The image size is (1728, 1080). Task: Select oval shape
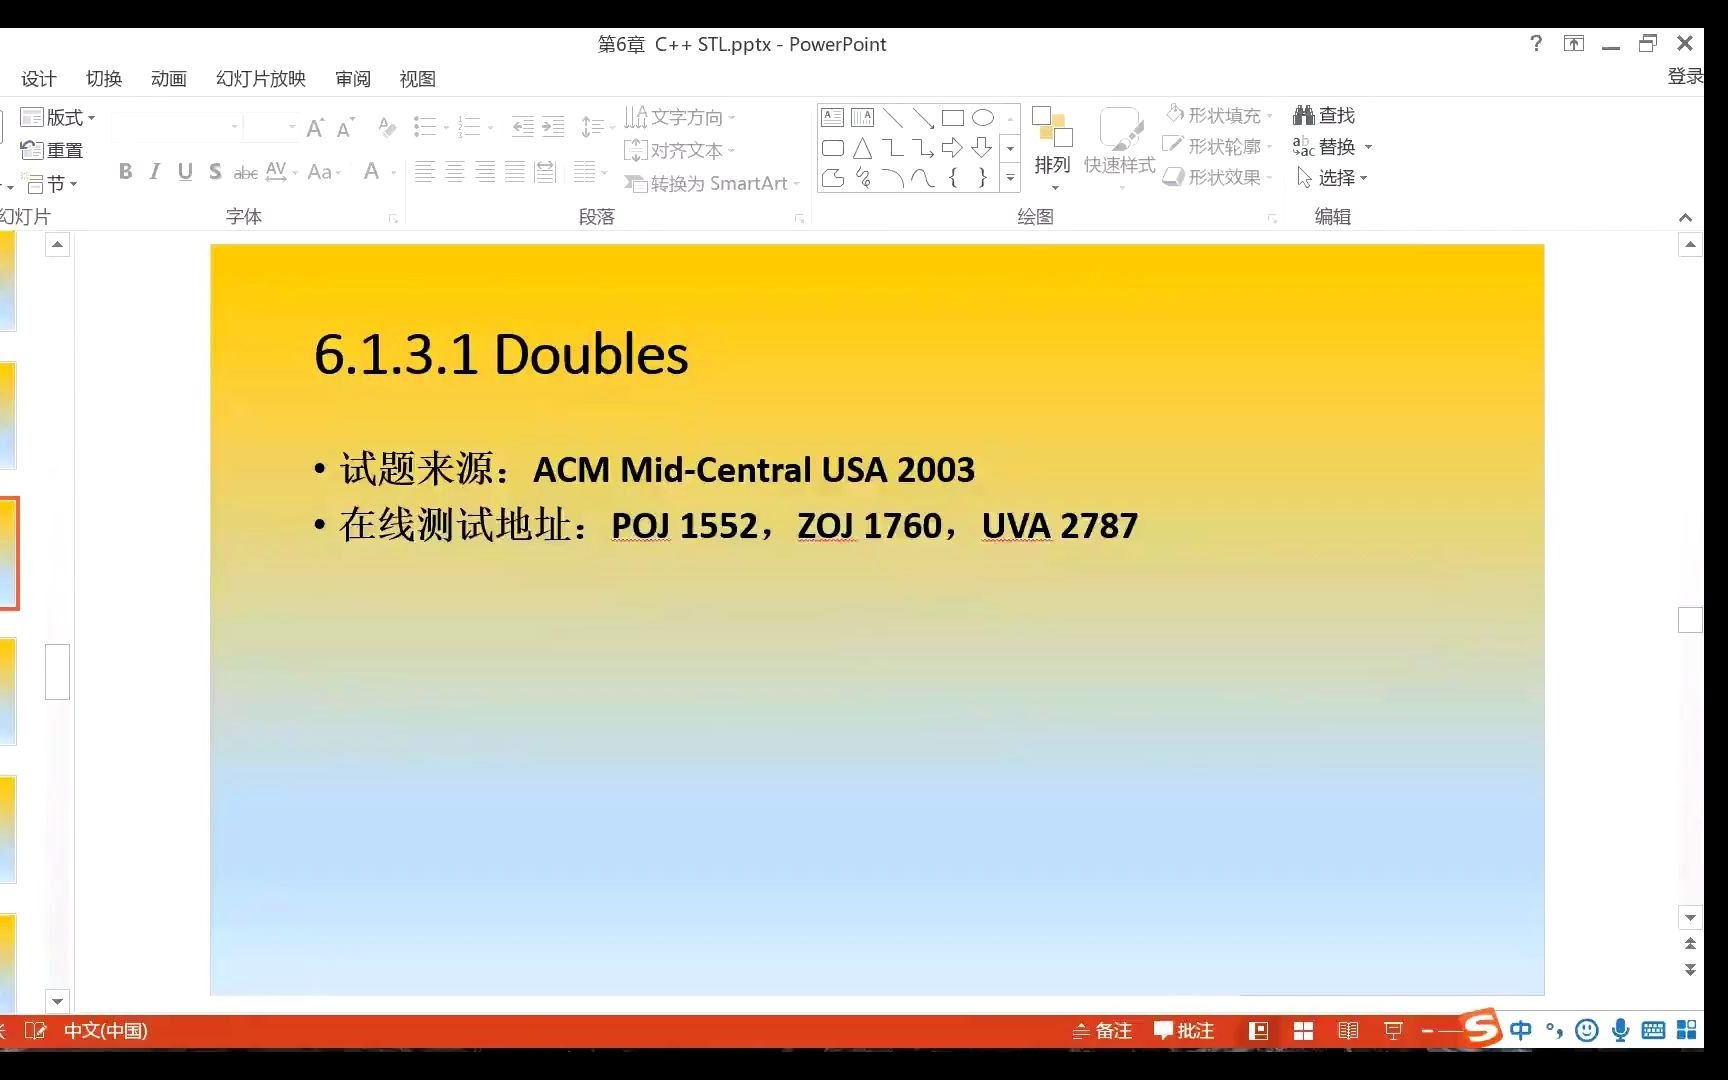983,118
